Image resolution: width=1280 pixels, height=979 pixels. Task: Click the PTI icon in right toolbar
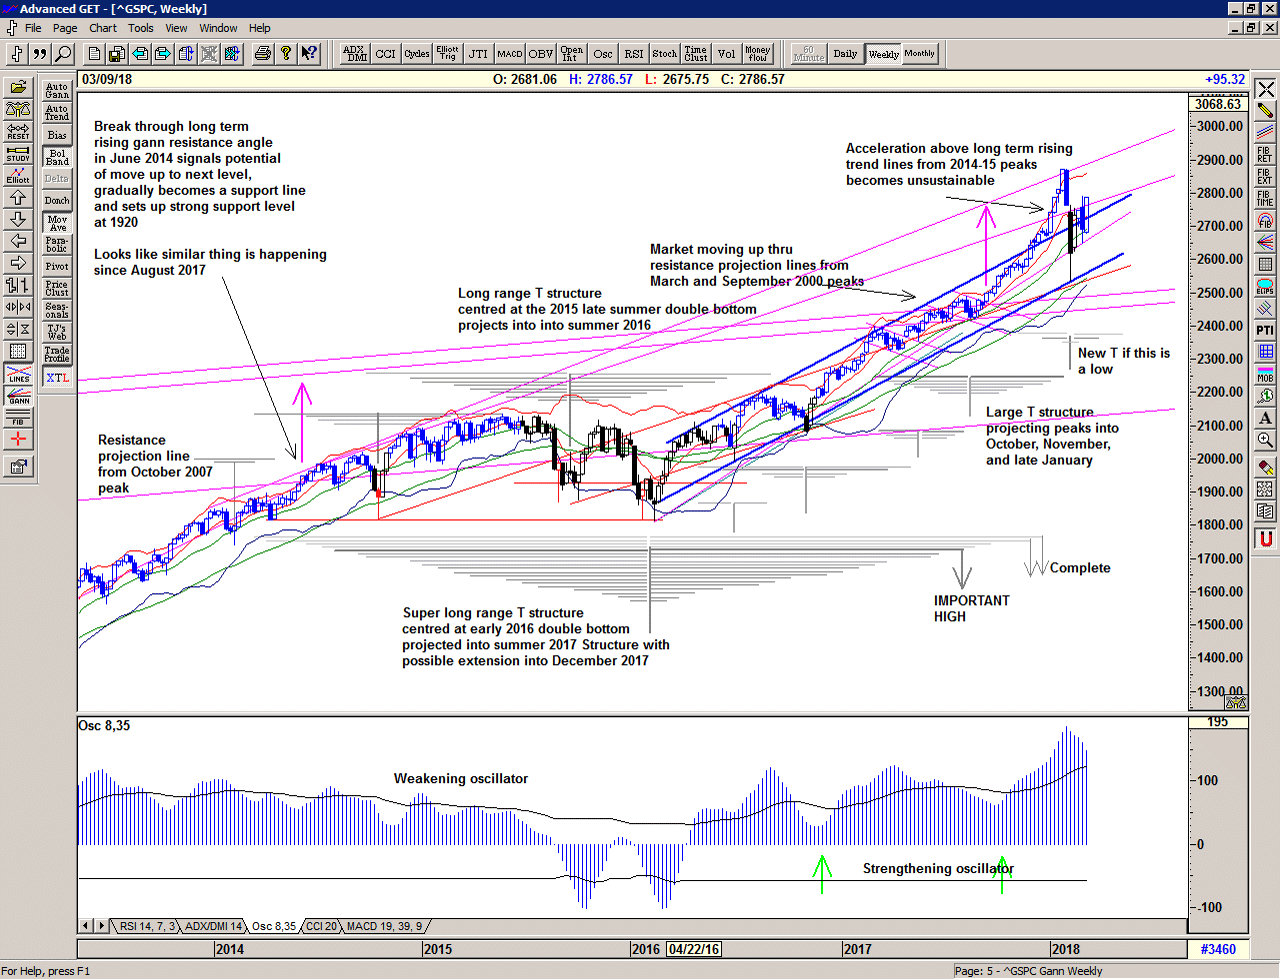point(1265,329)
